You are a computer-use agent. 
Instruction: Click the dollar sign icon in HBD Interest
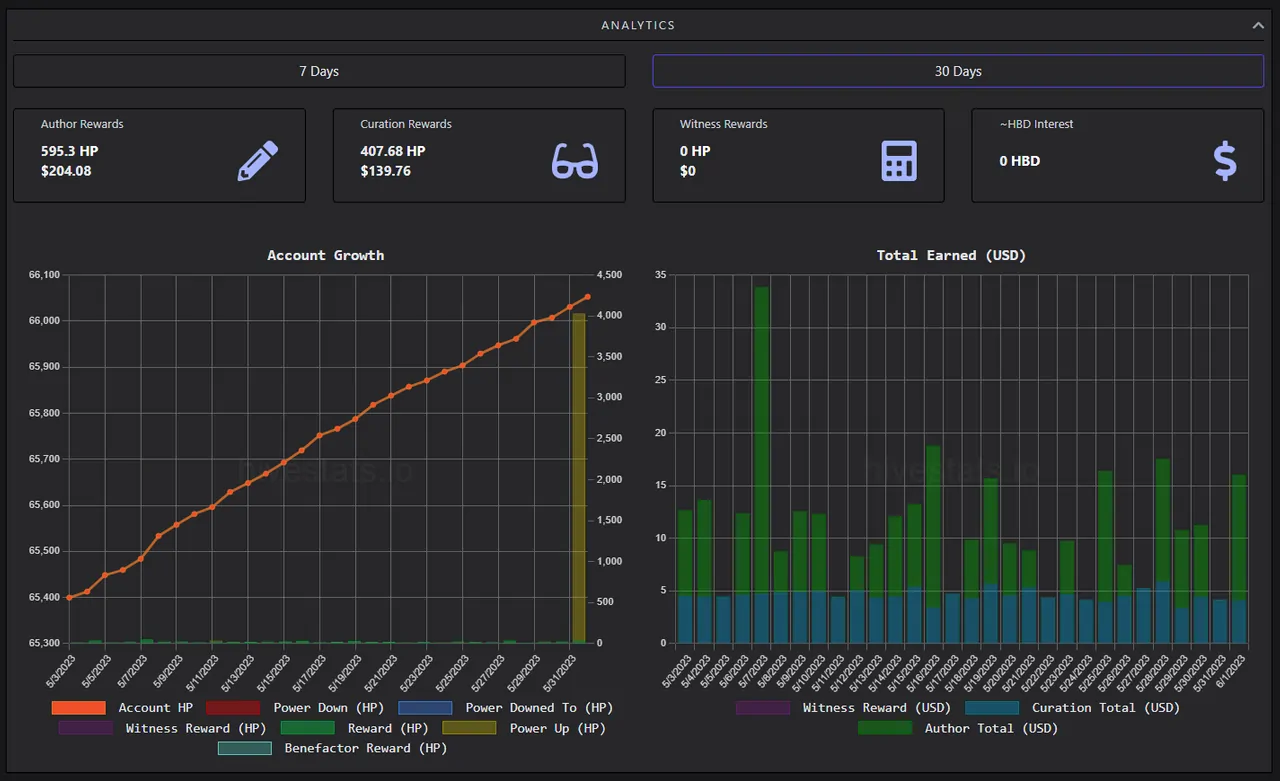tap(1225, 161)
